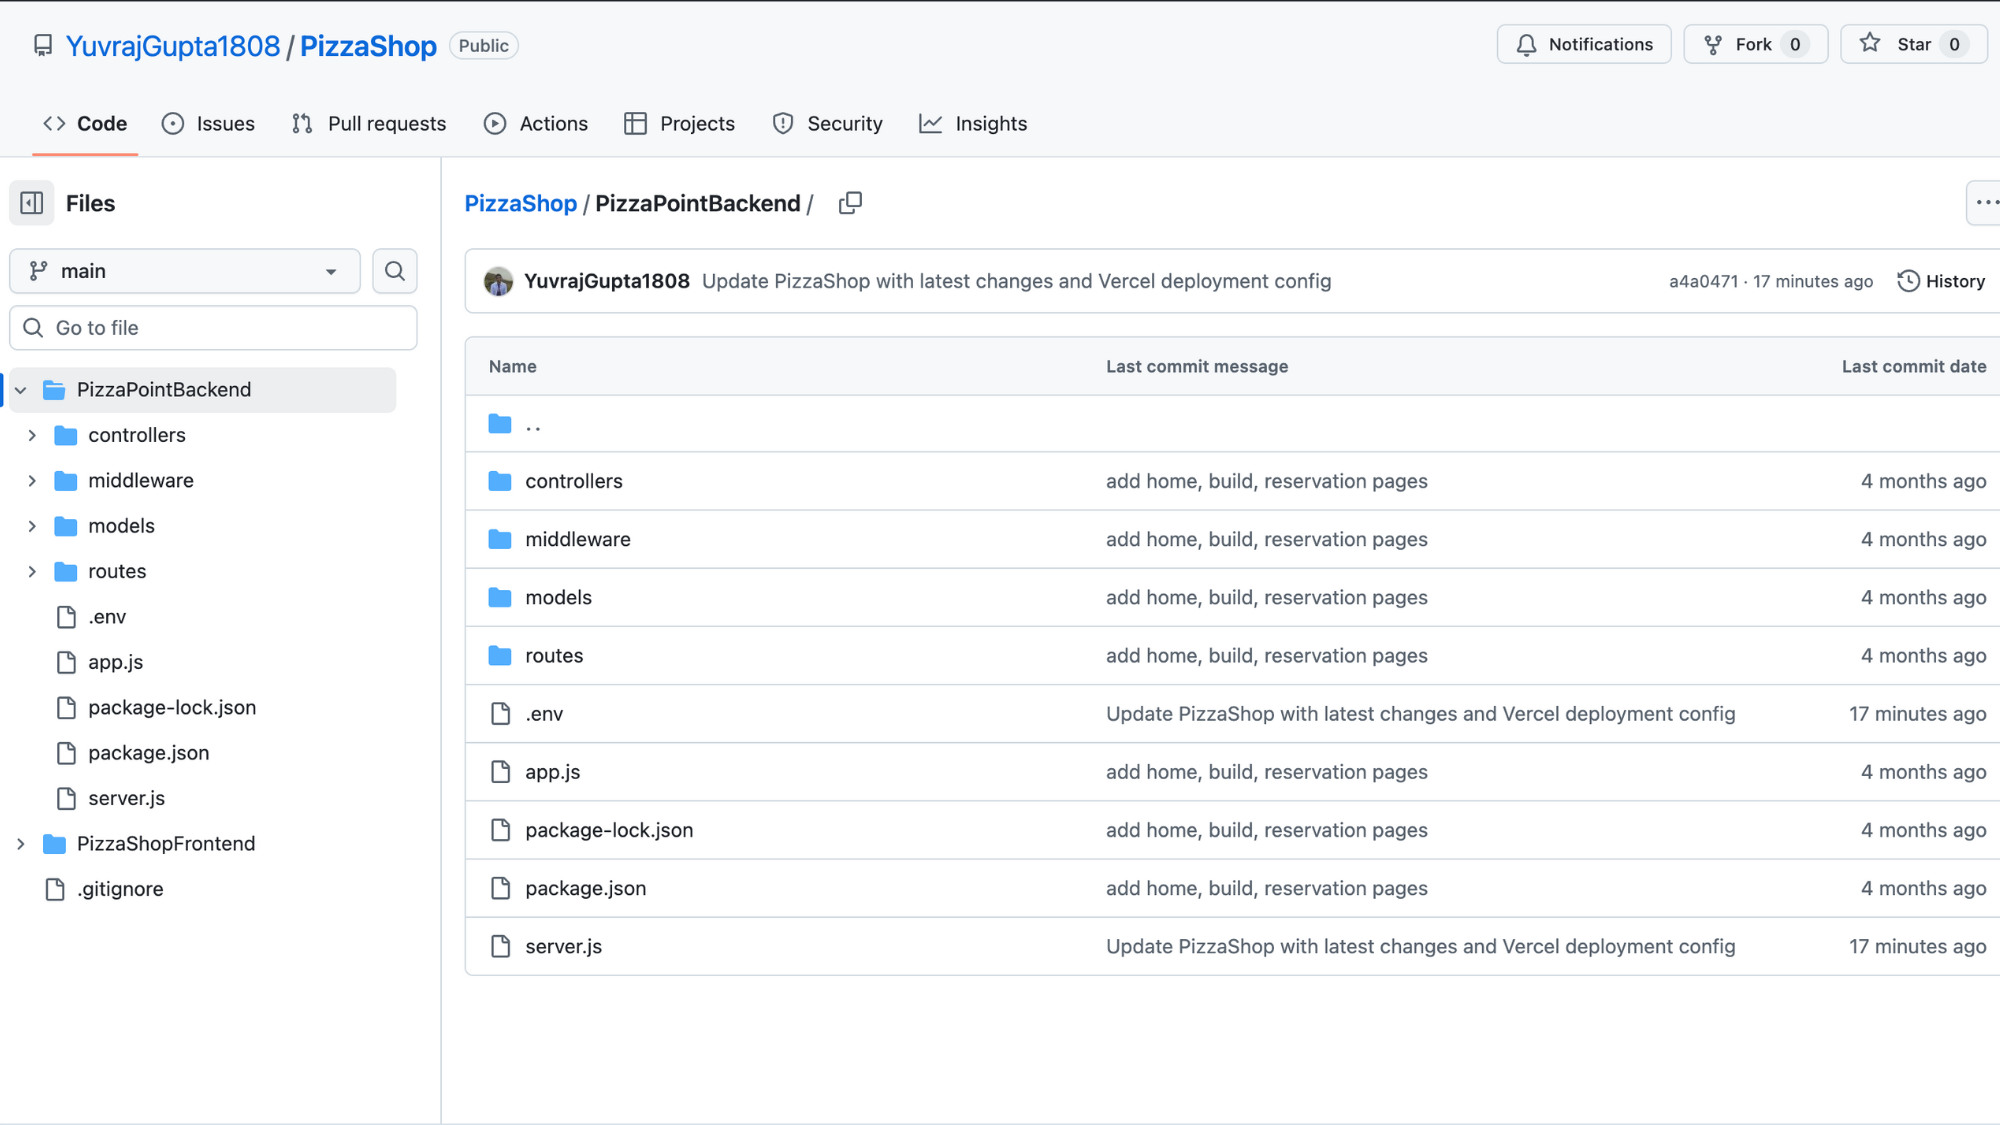The height and width of the screenshot is (1125, 2000).
Task: Click the server.js file icon in the file table
Action: pos(500,946)
